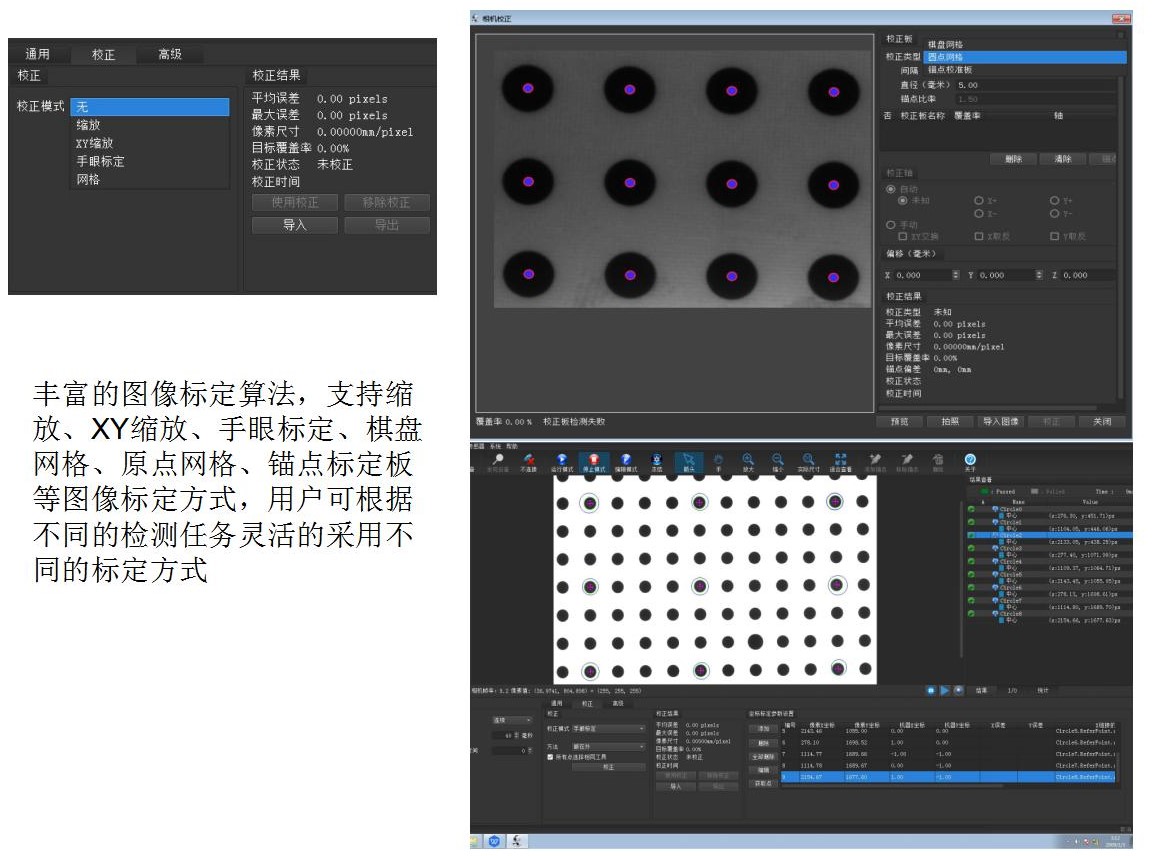
Task: Select the 手动 radio button
Action: pyautogui.click(x=889, y=225)
